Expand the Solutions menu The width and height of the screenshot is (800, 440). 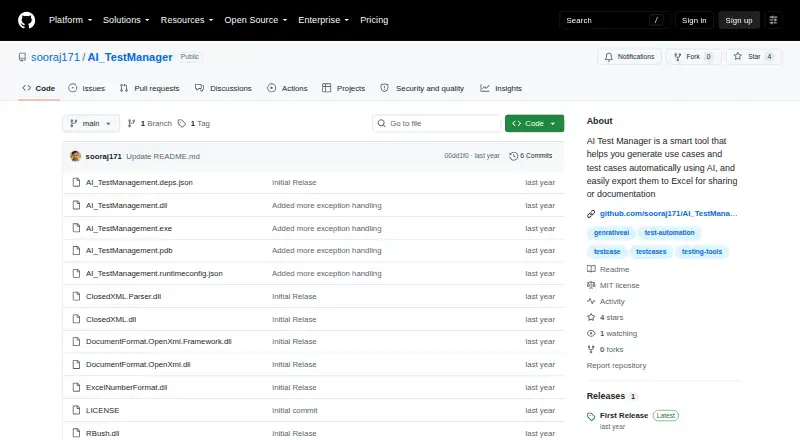pyautogui.click(x=126, y=20)
